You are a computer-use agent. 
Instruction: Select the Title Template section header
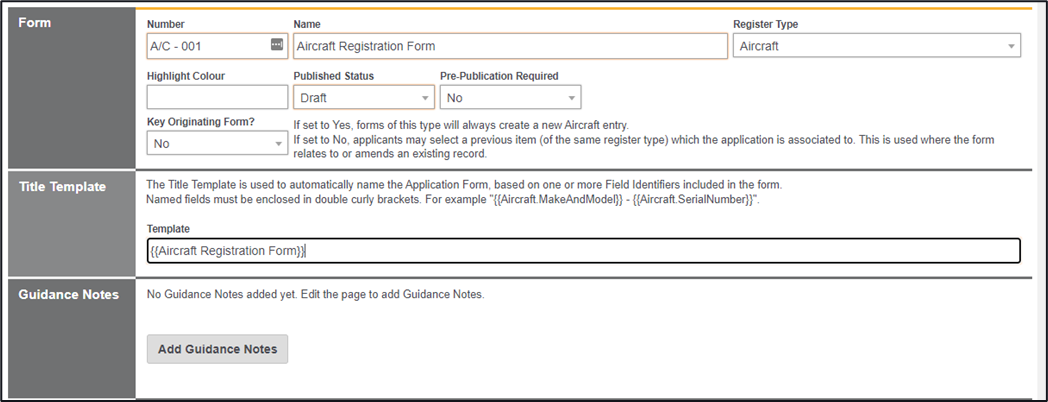click(62, 187)
